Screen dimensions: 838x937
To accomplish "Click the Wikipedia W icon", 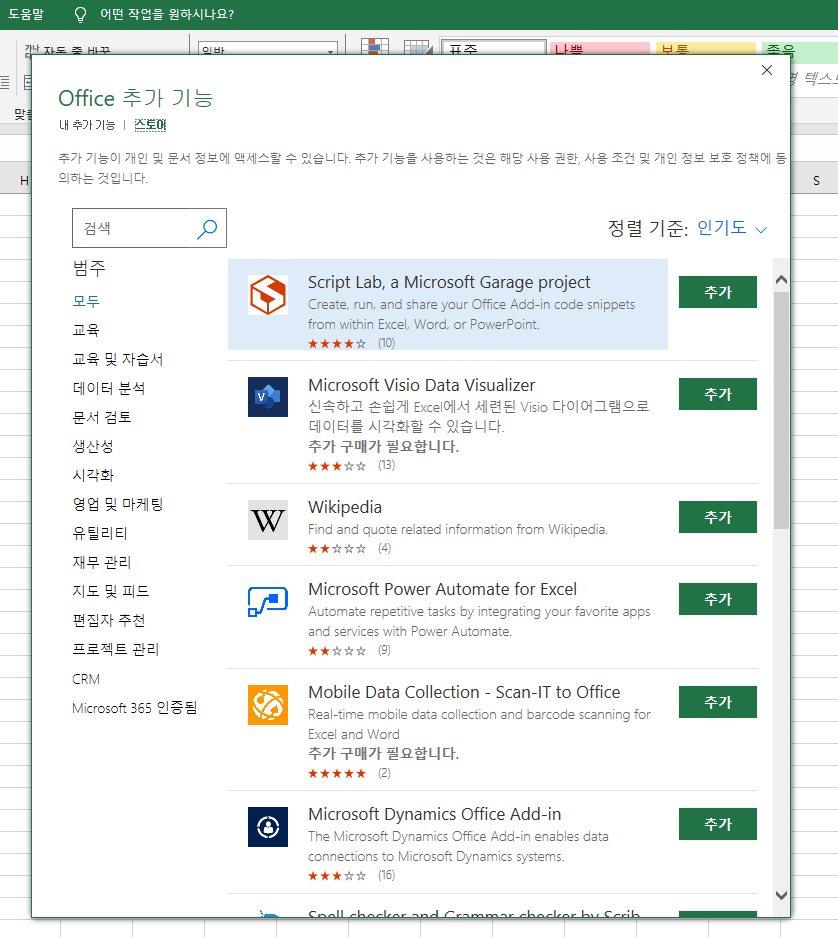I will pyautogui.click(x=268, y=520).
